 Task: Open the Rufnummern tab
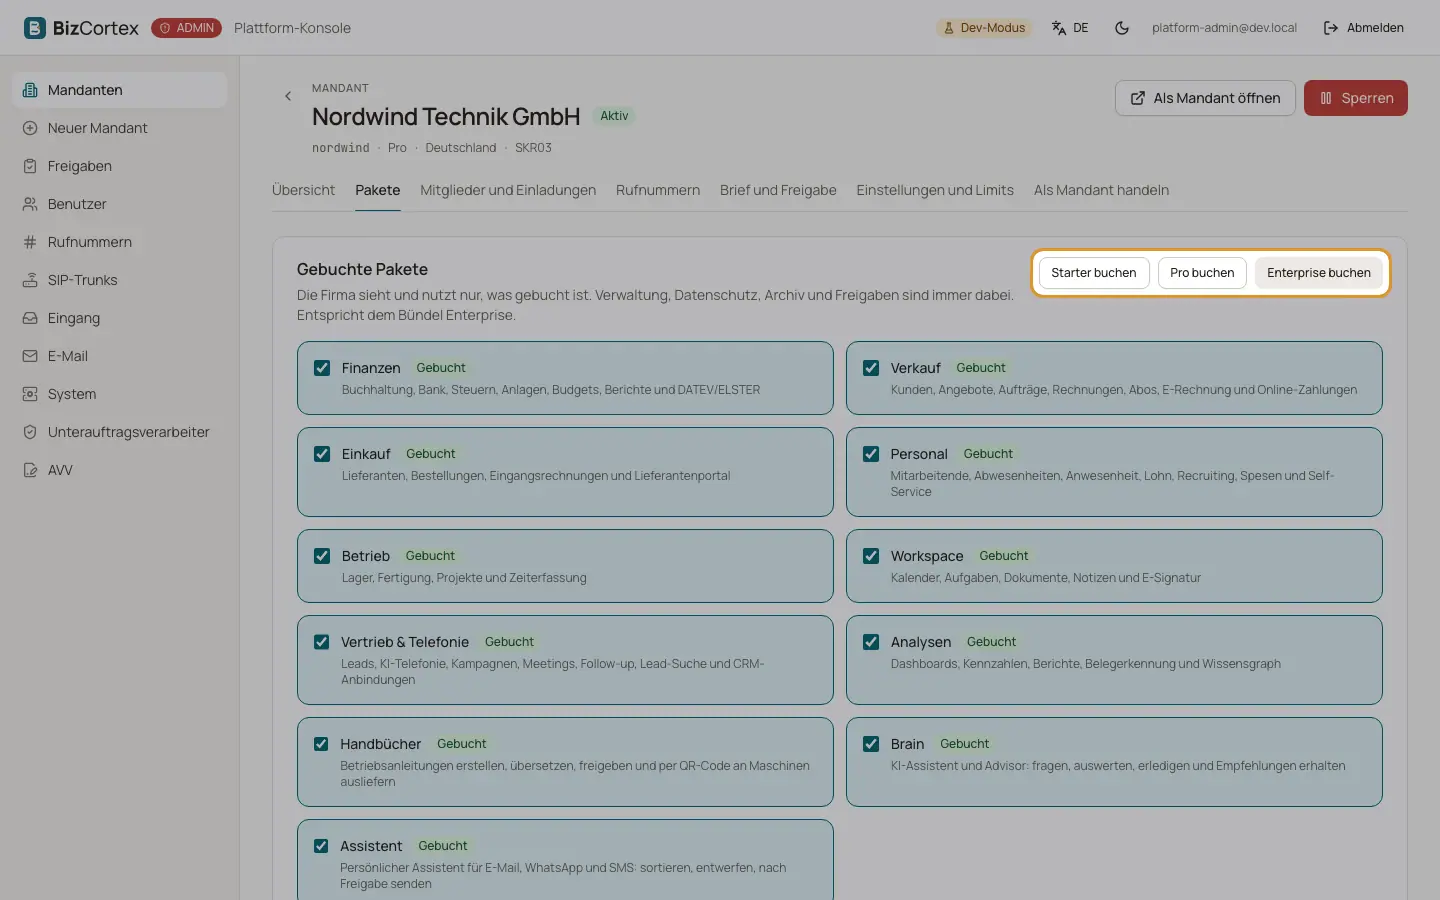[x=658, y=190]
